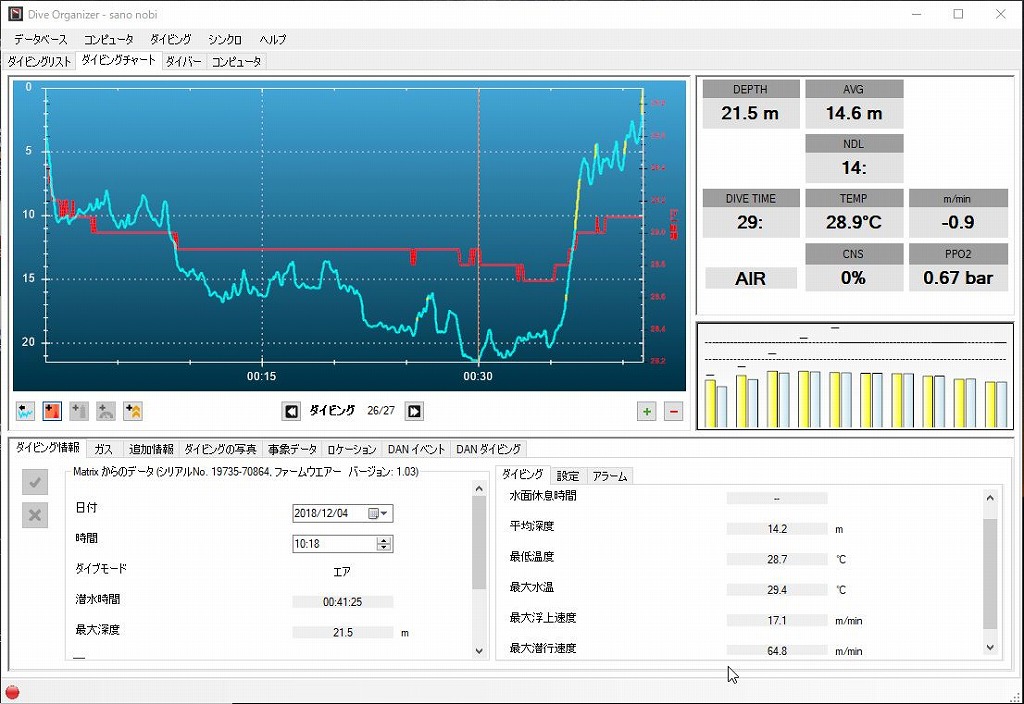Confirm edits with the checkmark button

(x=35, y=484)
